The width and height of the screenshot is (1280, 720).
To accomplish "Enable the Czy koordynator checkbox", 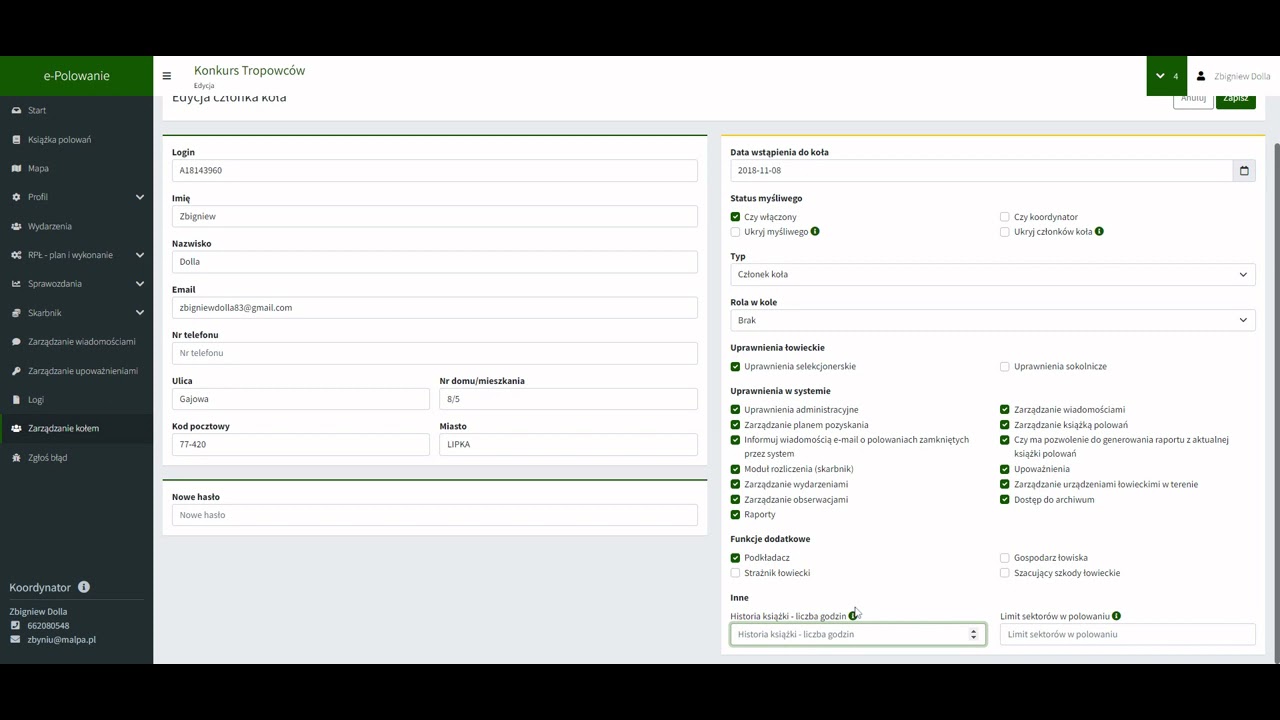I will 1005,217.
